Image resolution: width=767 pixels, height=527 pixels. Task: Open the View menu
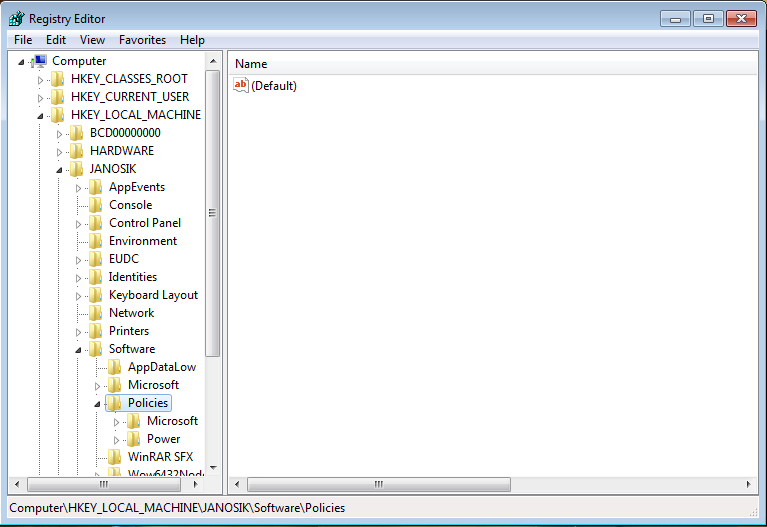(x=92, y=40)
